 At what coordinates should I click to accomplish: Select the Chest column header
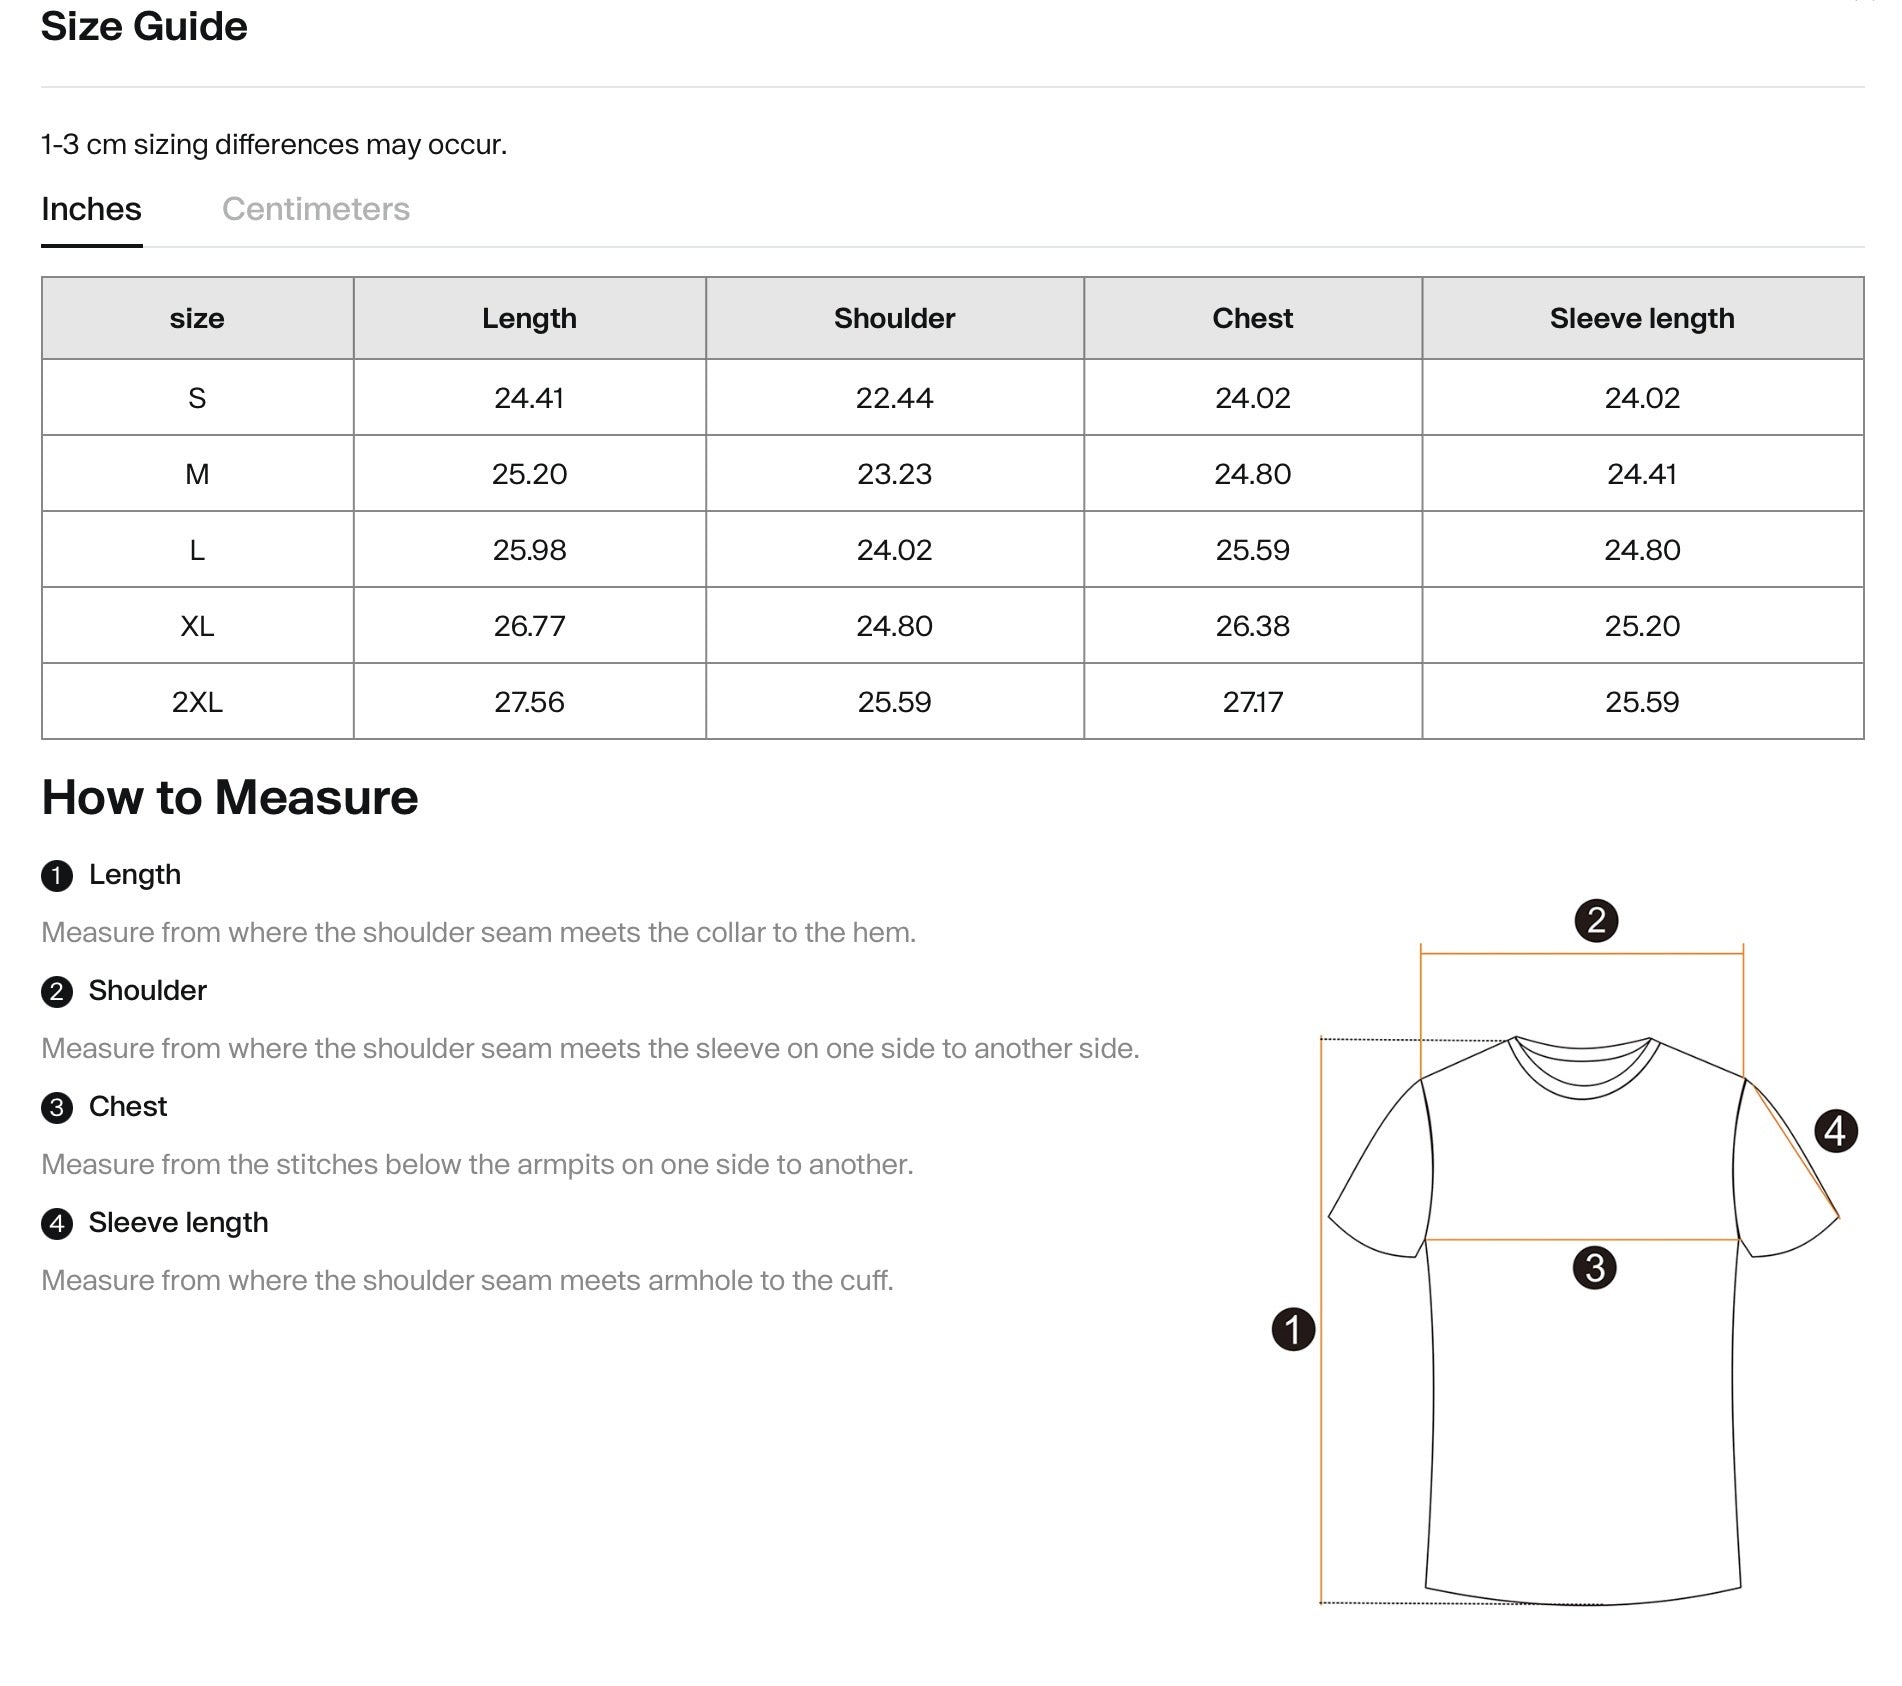click(1252, 318)
